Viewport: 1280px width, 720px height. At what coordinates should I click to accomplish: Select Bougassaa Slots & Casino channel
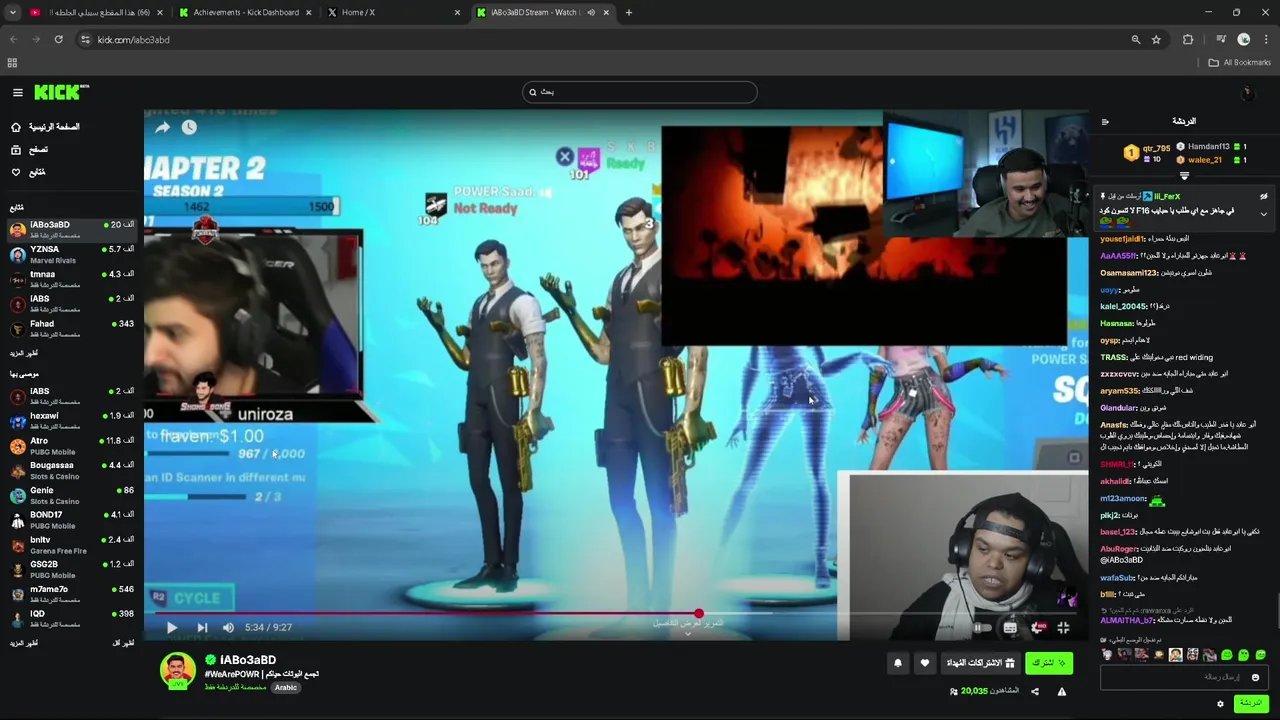pos(71,470)
